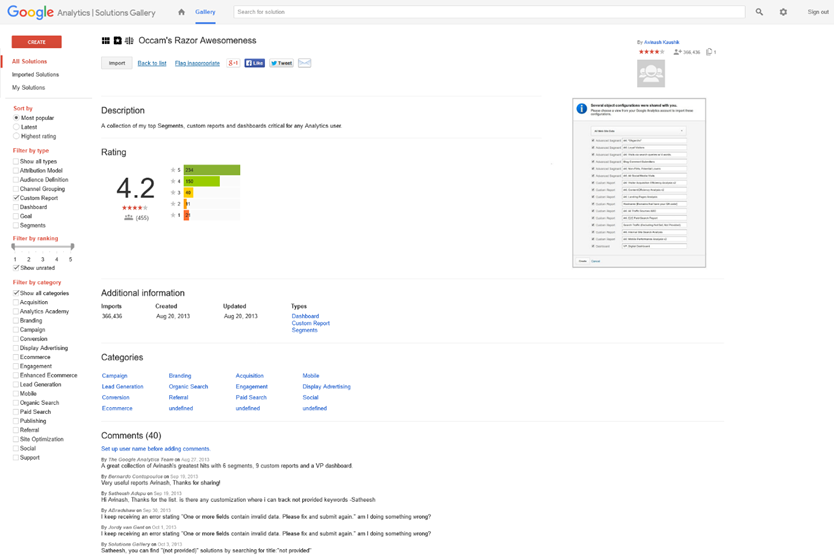
Task: Select My Solutions in sidebar
Action: 28,88
